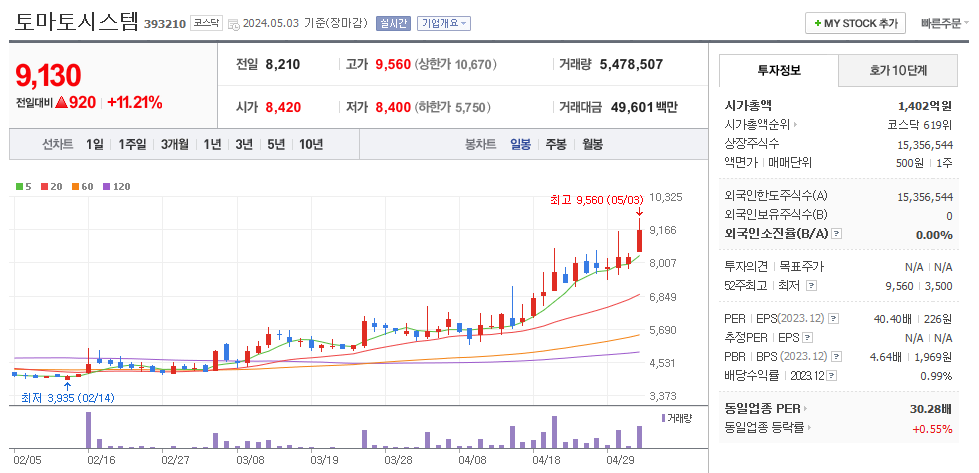Open the help icon beside PBR BPS

pyautogui.click(x=837, y=357)
